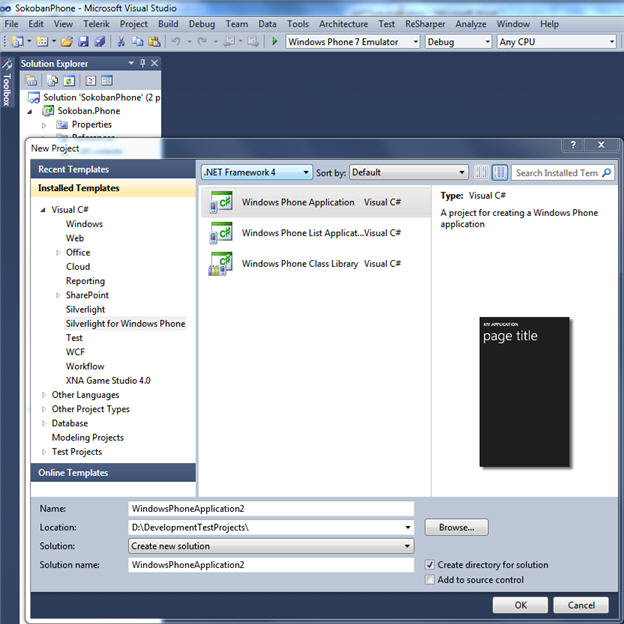Open the Build menu
Screen dimensions: 624x624
(168, 24)
